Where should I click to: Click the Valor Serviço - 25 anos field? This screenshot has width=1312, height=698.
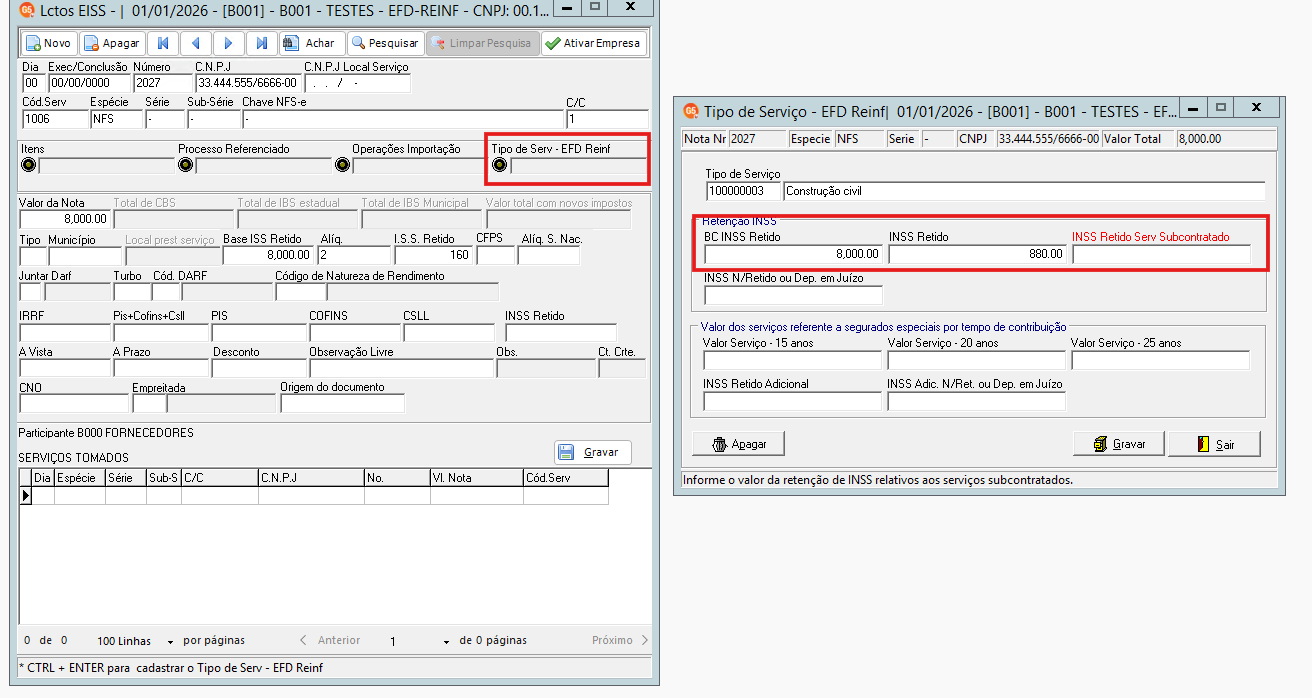(1161, 360)
